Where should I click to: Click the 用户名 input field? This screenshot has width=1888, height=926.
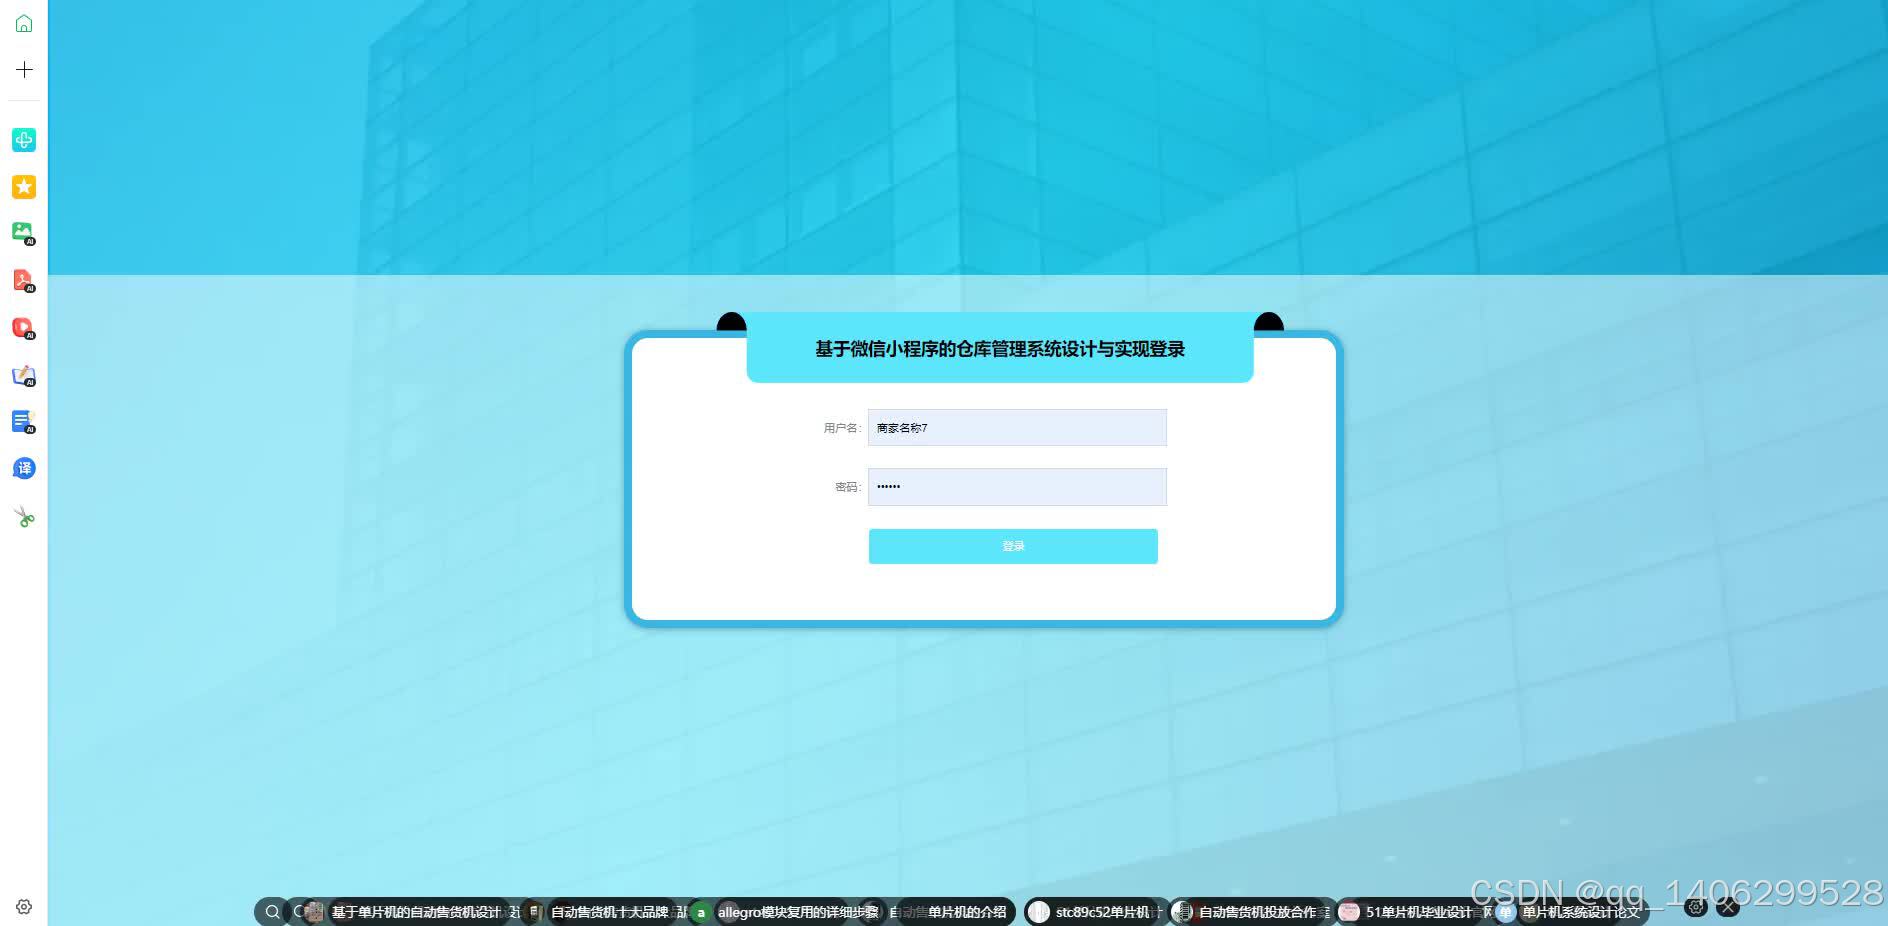pos(1017,428)
